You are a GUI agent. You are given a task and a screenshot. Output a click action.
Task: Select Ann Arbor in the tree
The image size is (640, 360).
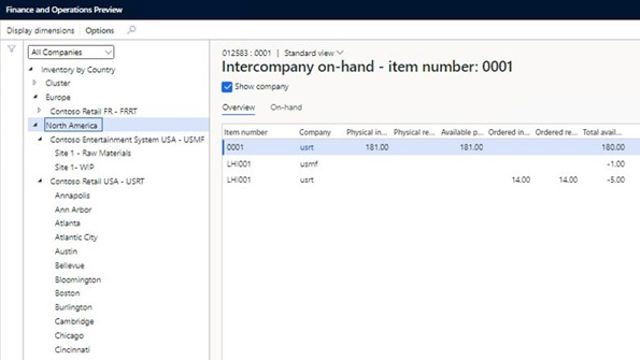(73, 209)
